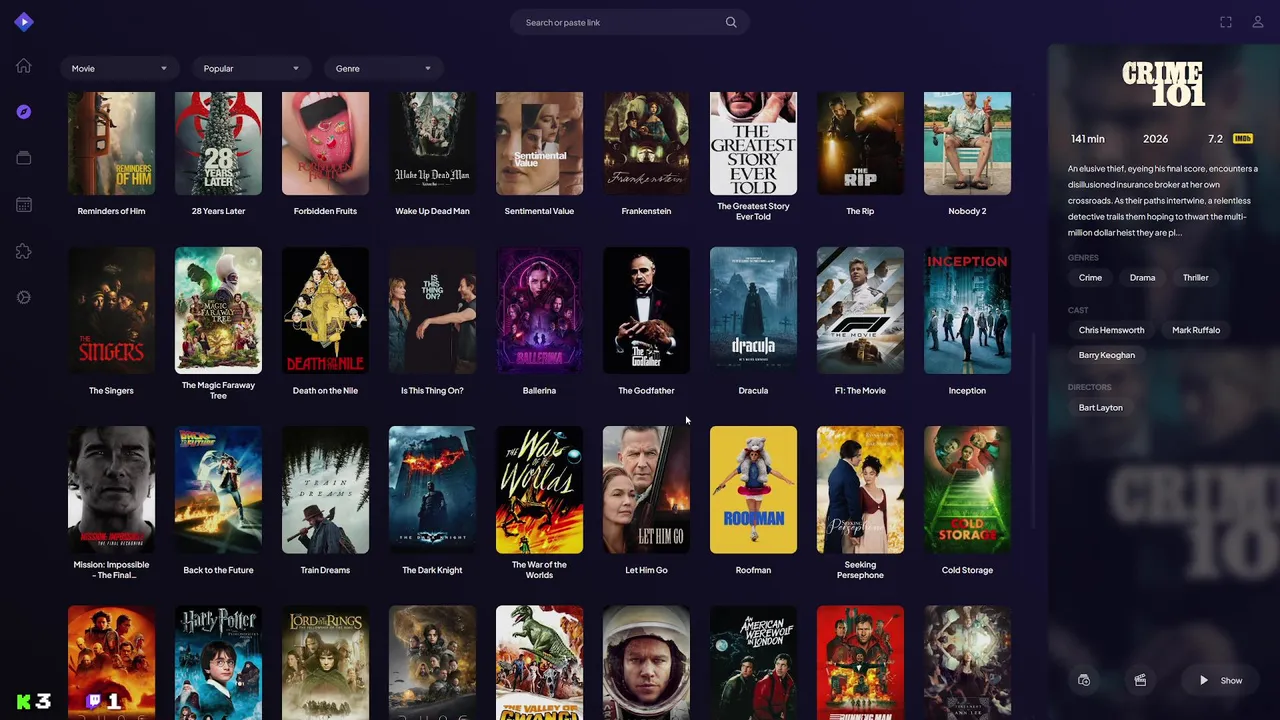Open the Forbidden Fruits poster
Image resolution: width=1280 pixels, height=720 pixels.
(x=325, y=143)
